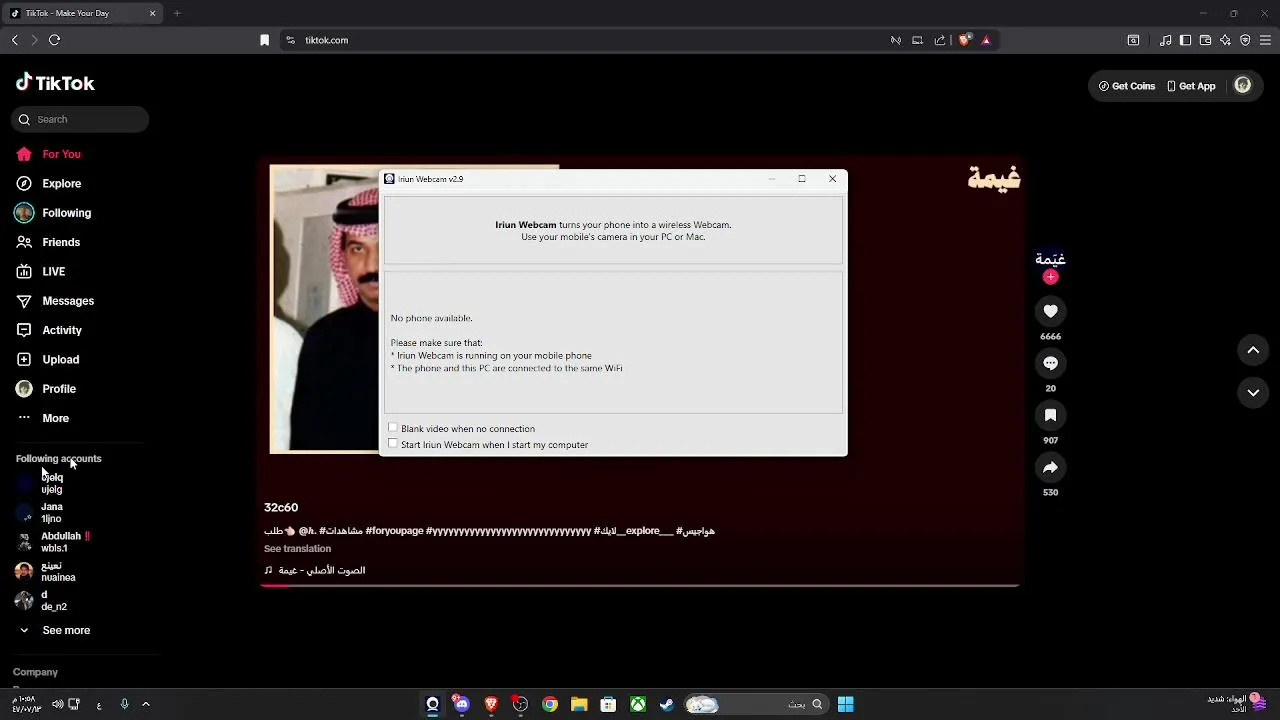The image size is (1280, 720).
Task: Click the browser back button
Action: pyautogui.click(x=14, y=40)
